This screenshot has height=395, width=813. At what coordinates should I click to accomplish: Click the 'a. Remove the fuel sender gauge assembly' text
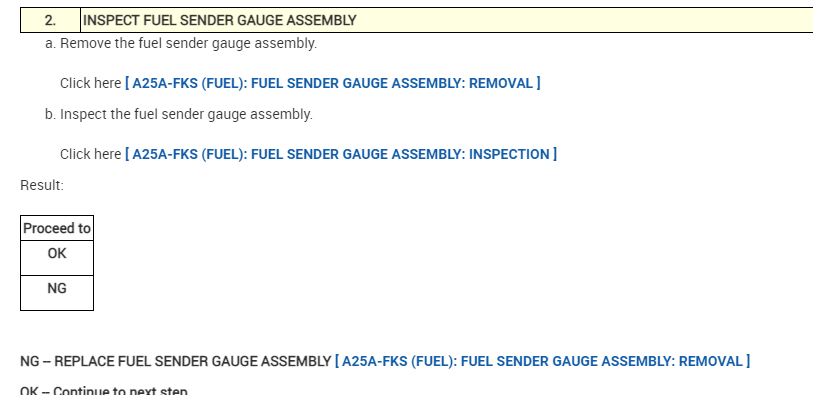181,44
